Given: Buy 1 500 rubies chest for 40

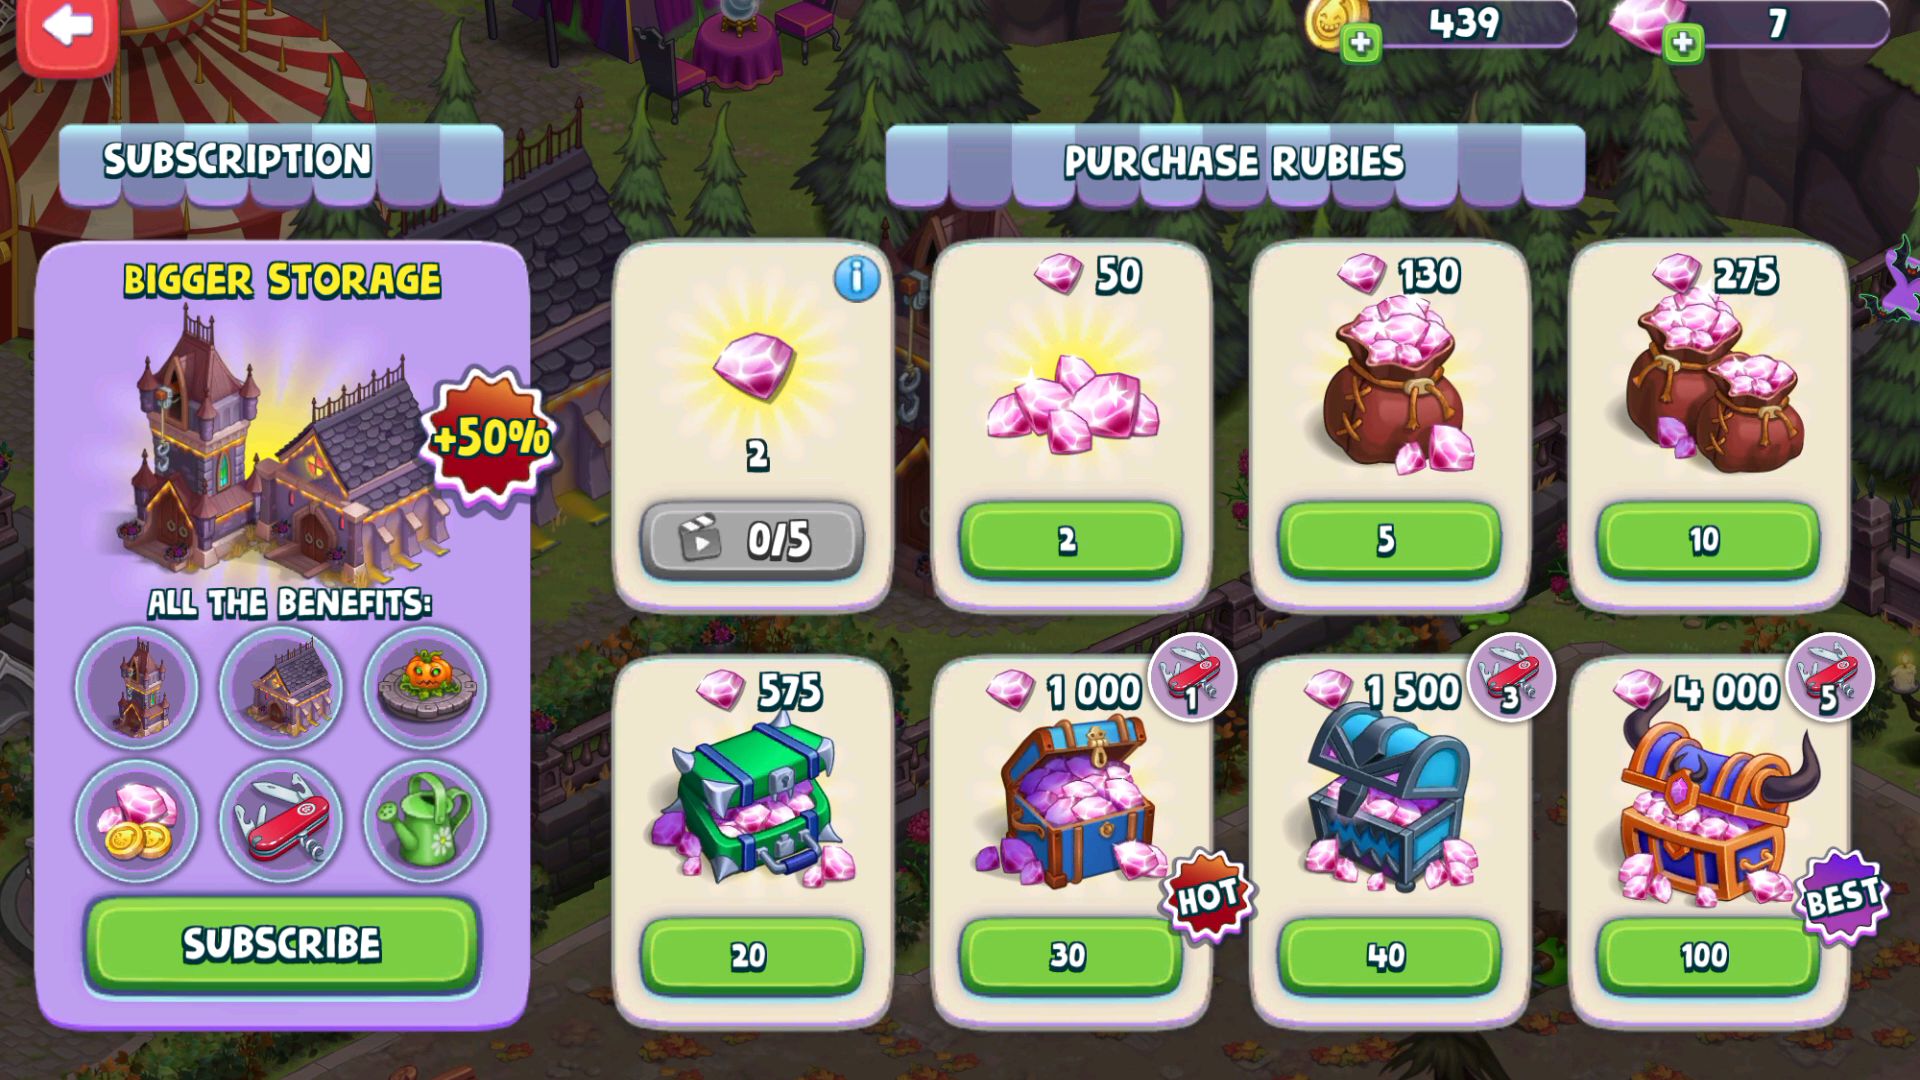Looking at the screenshot, I should (1389, 957).
